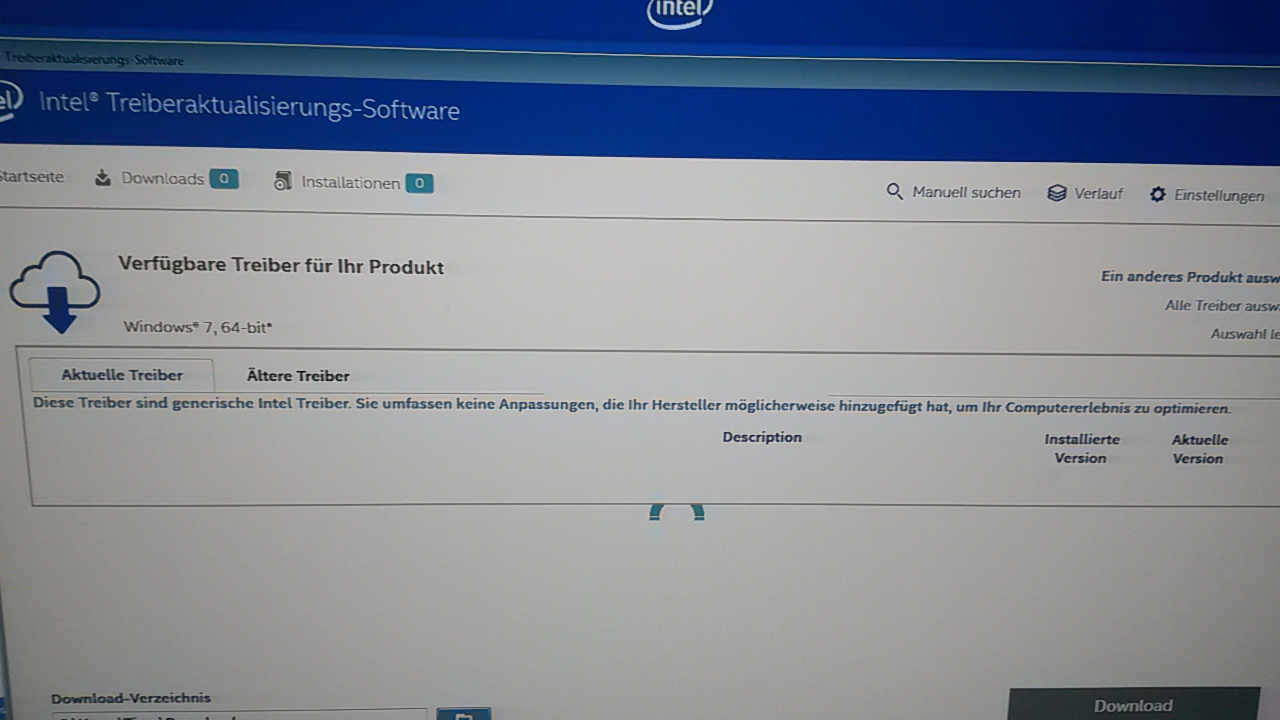Click the Intel logo in the header

(8, 102)
